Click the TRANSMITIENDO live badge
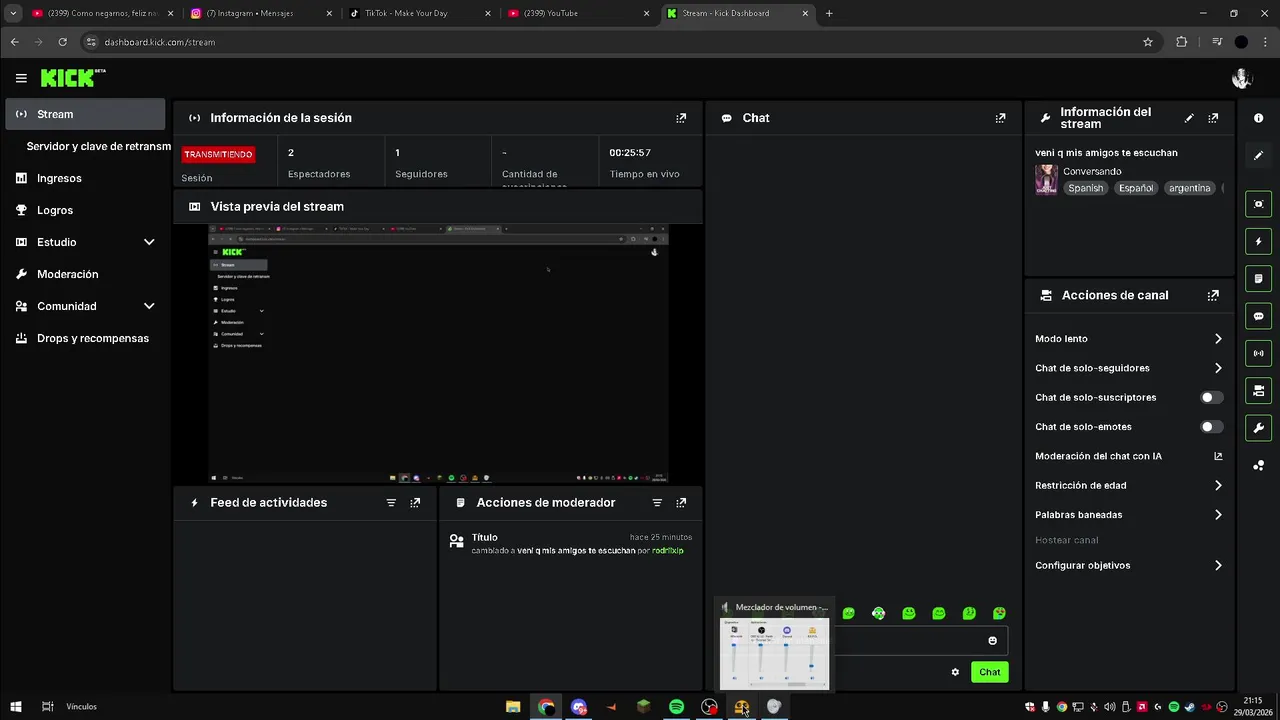 pyautogui.click(x=218, y=154)
